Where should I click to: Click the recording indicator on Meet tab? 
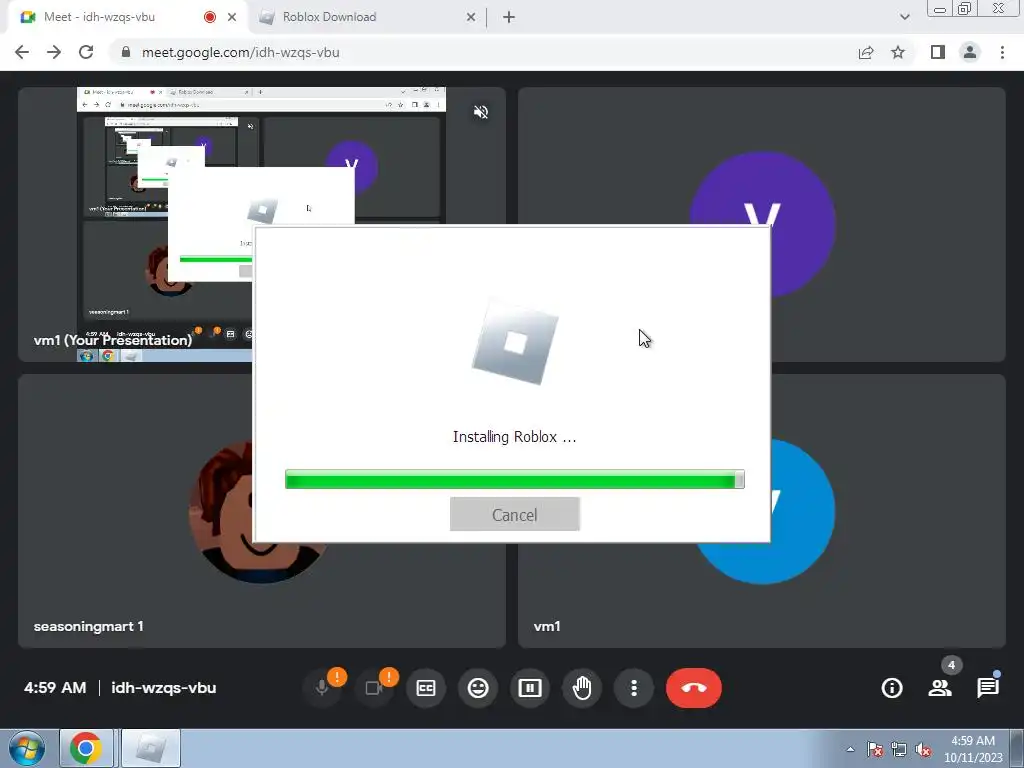coord(210,17)
